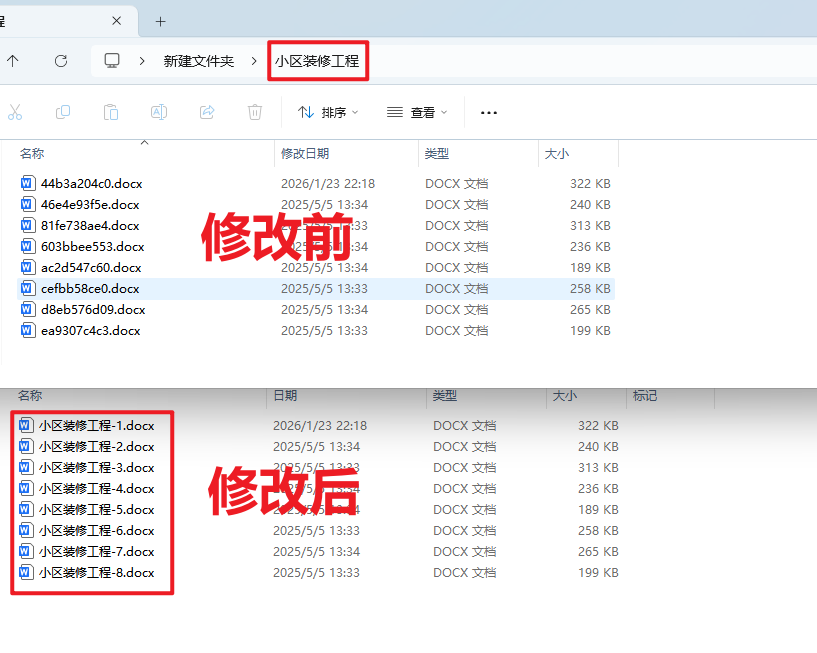The width and height of the screenshot is (817, 653).
Task: Navigate to 新建文件夹 via the breadcrumb
Action: tap(199, 60)
